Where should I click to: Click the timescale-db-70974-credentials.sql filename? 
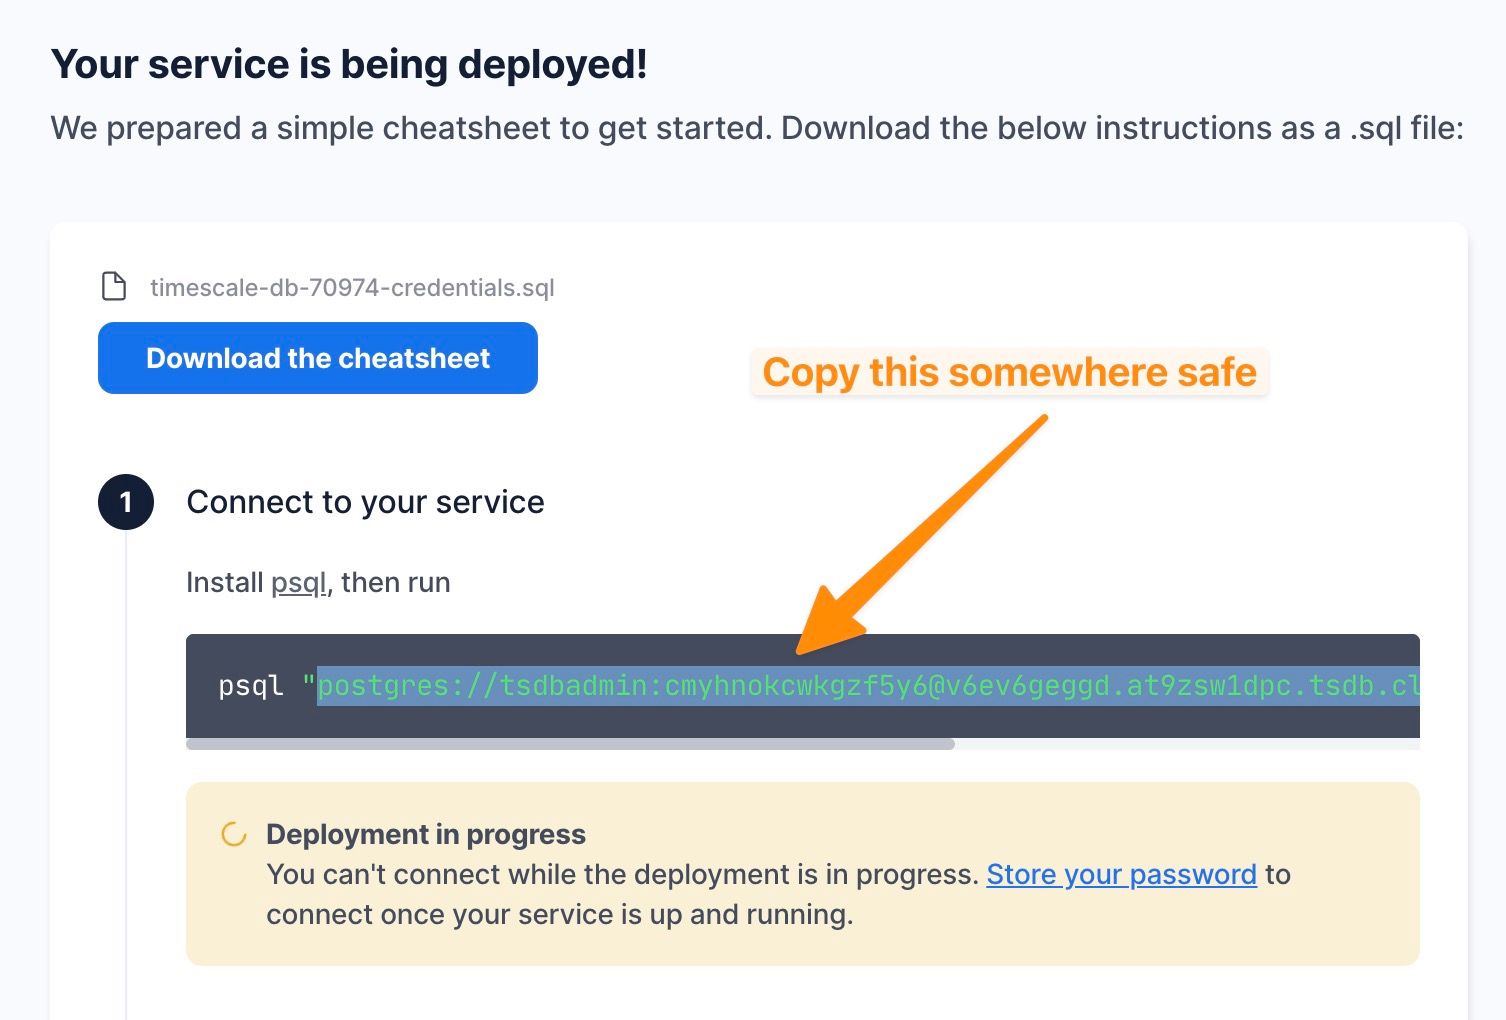pos(352,288)
